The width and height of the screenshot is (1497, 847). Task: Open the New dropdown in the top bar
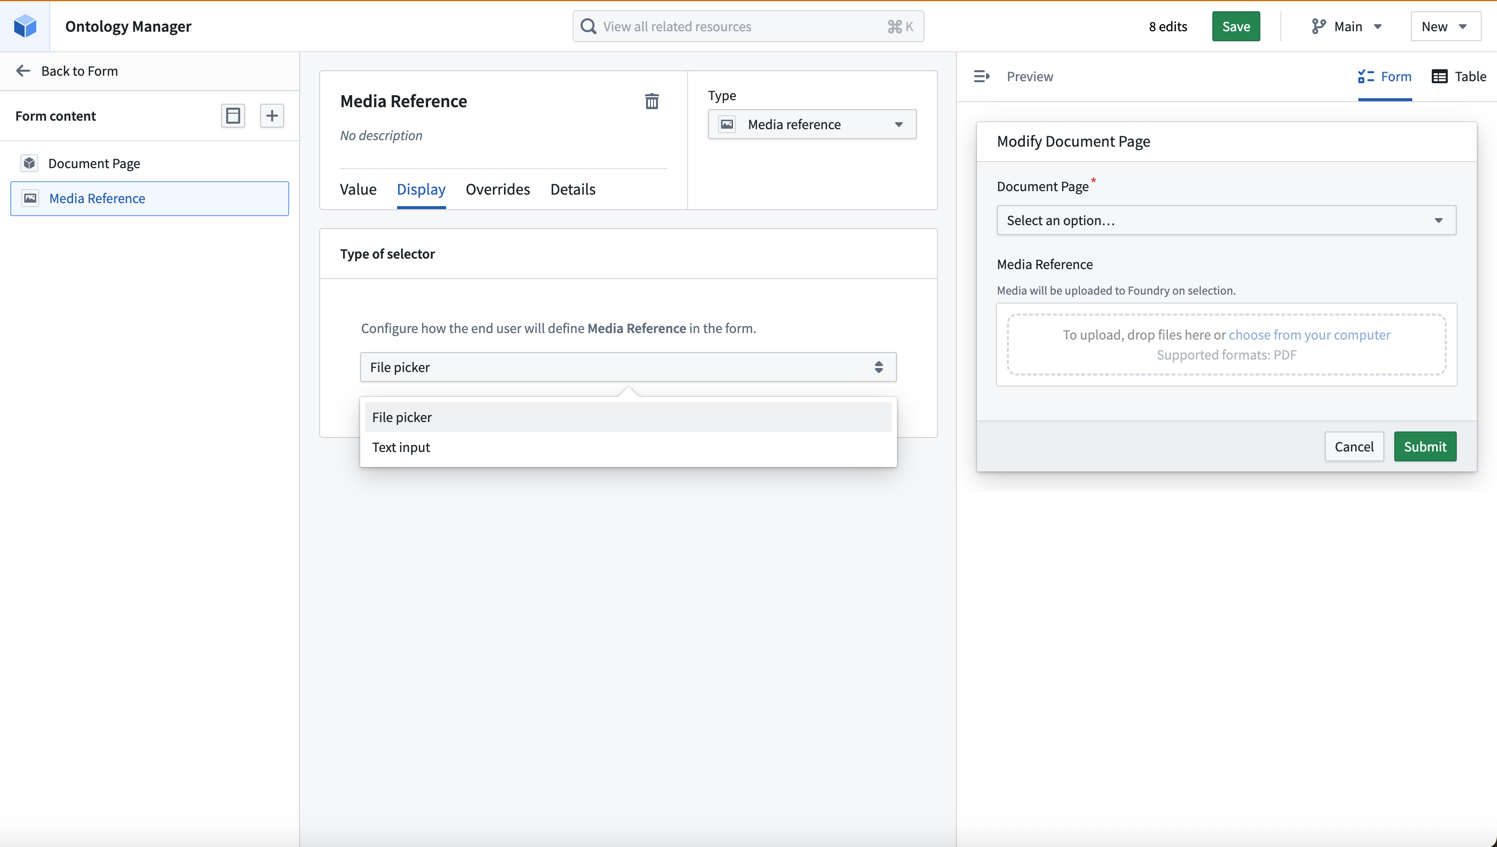[1446, 26]
